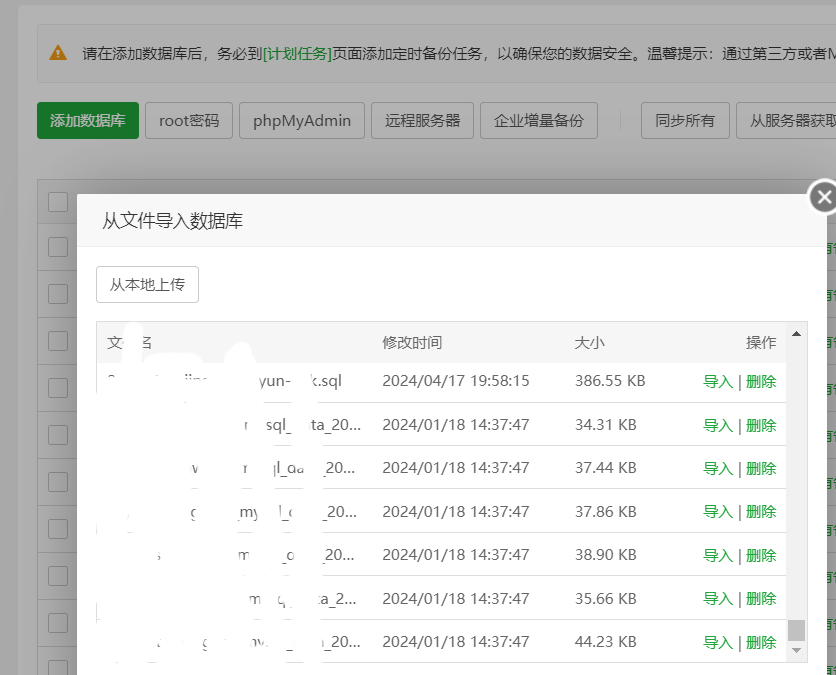The image size is (836, 675).
Task: Close the import database dialog
Action: [823, 198]
